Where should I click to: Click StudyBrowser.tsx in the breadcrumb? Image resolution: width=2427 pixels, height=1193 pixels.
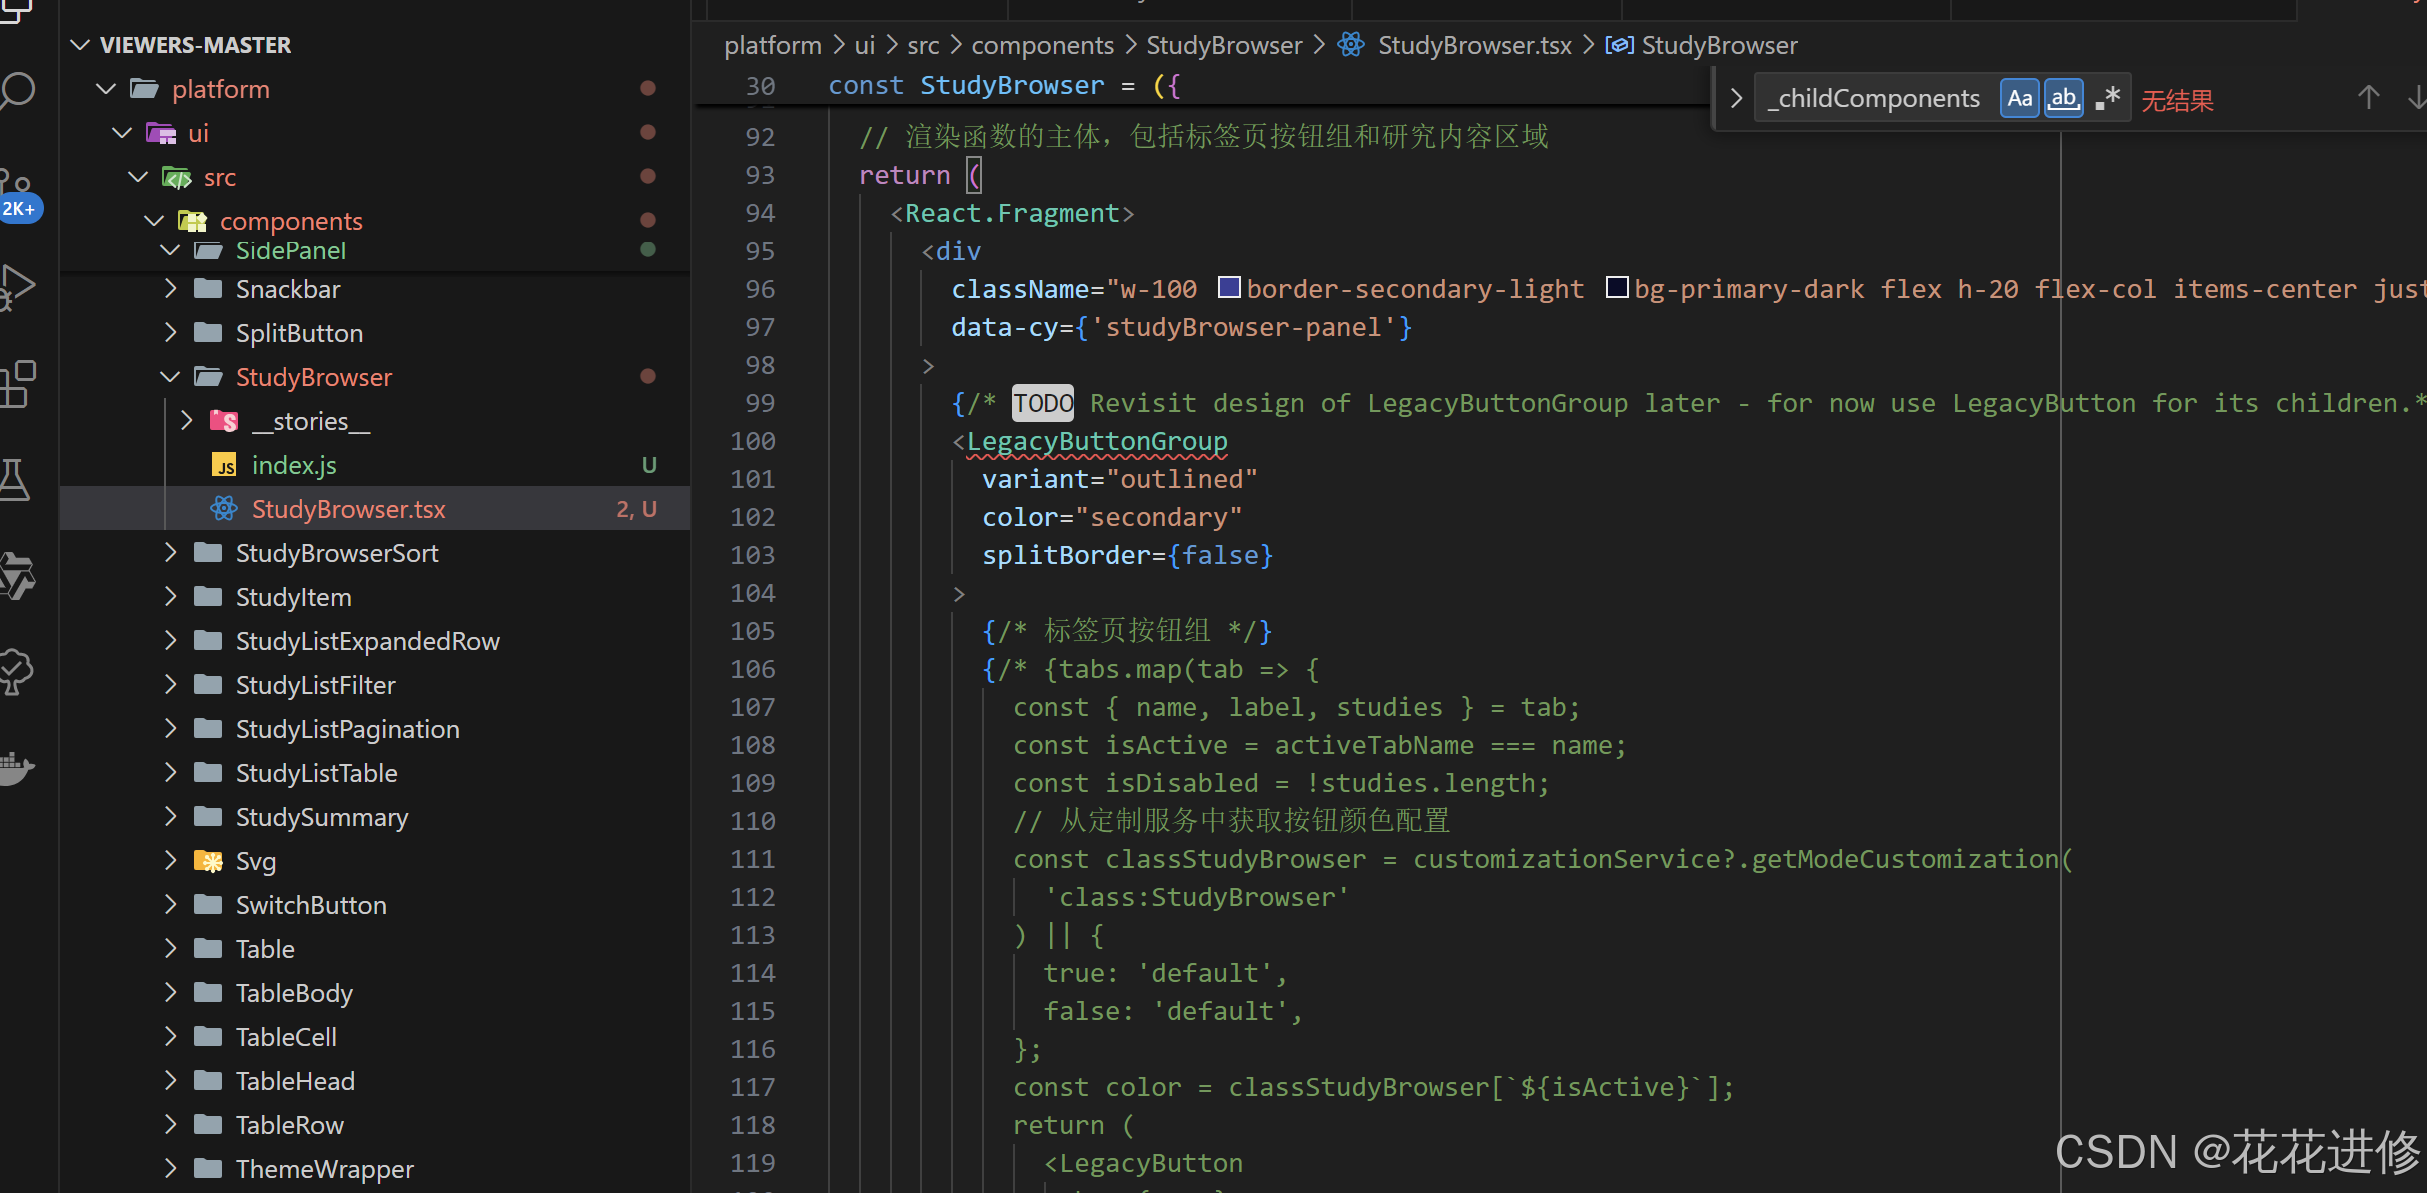coord(1474,45)
